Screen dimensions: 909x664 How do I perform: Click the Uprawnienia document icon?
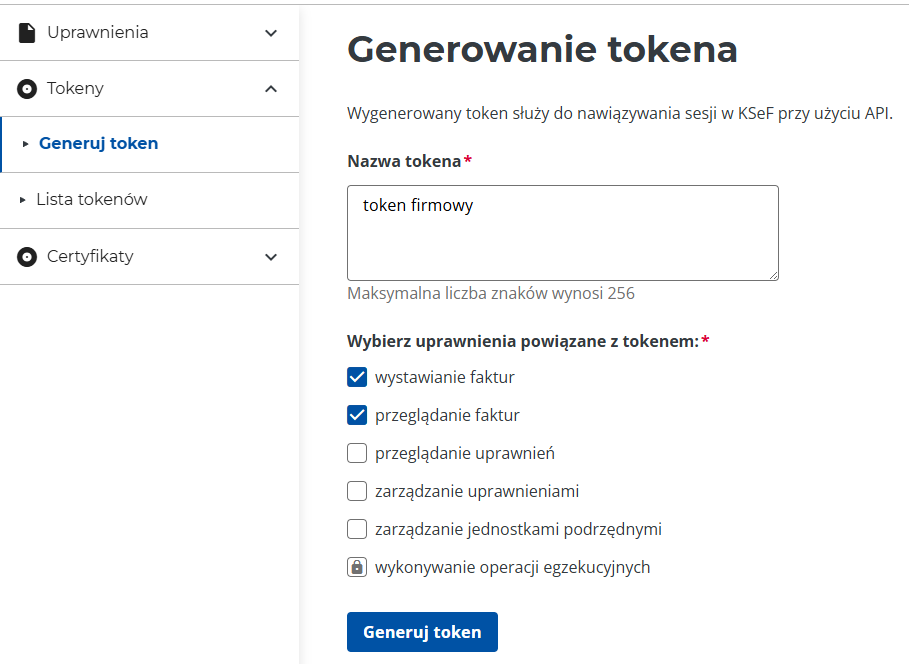click(27, 32)
